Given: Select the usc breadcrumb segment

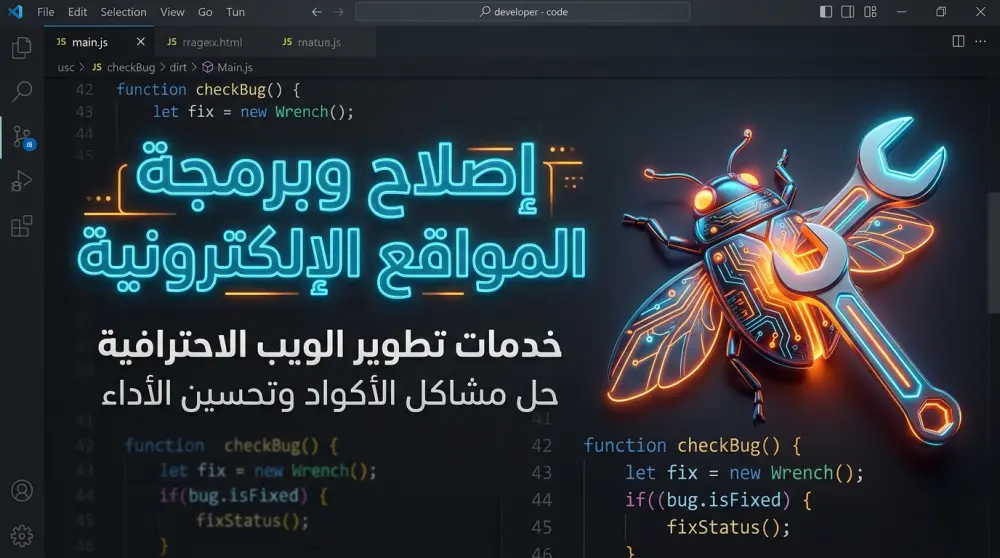Looking at the screenshot, I should point(66,67).
